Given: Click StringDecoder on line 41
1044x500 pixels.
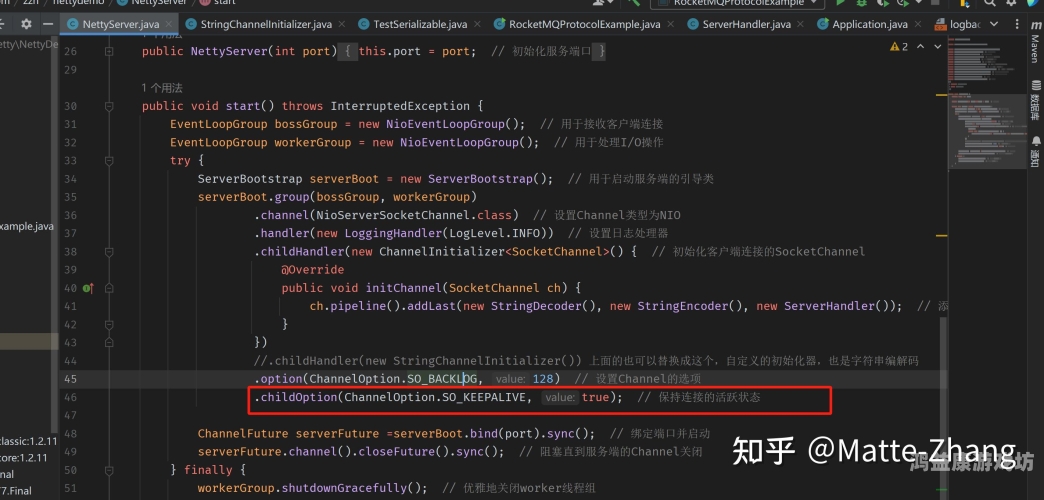Looking at the screenshot, I should point(537,306).
